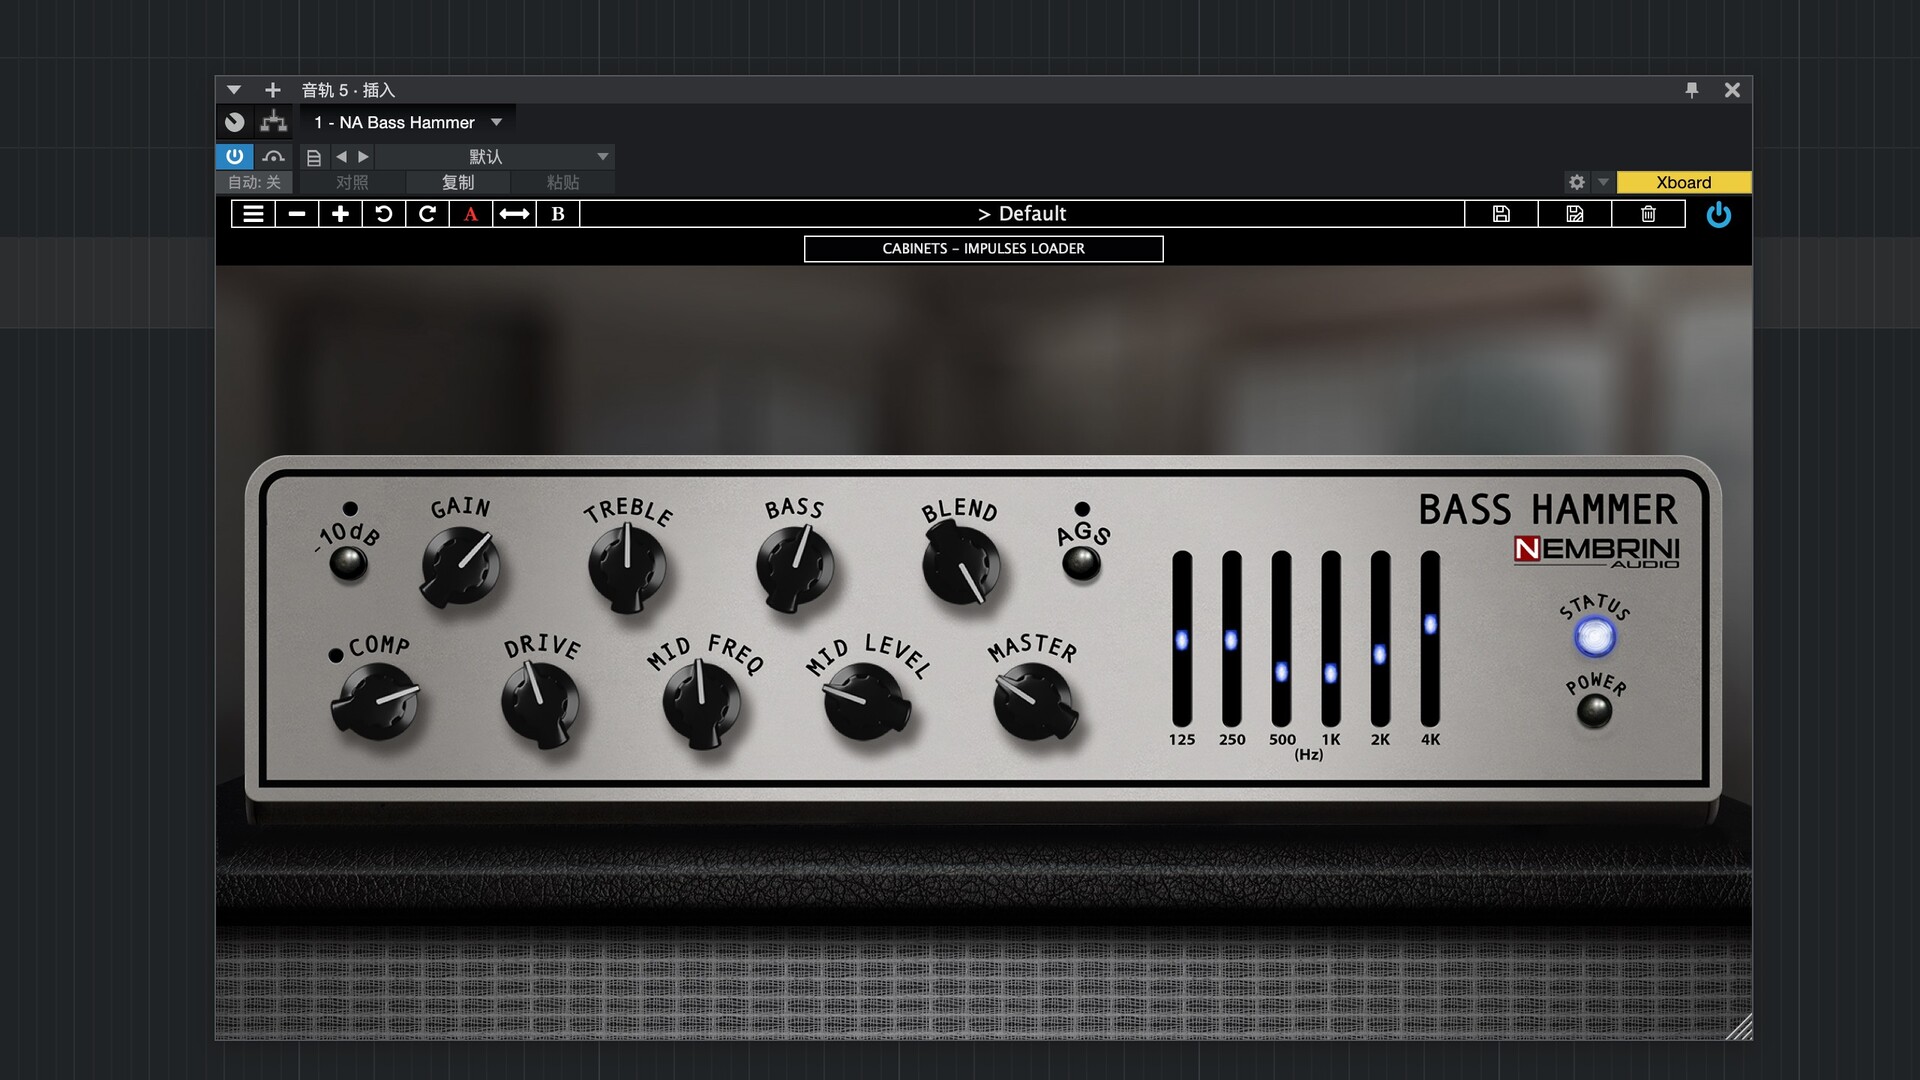This screenshot has height=1080, width=1920.
Task: Click the 复制 copy button
Action: (458, 183)
